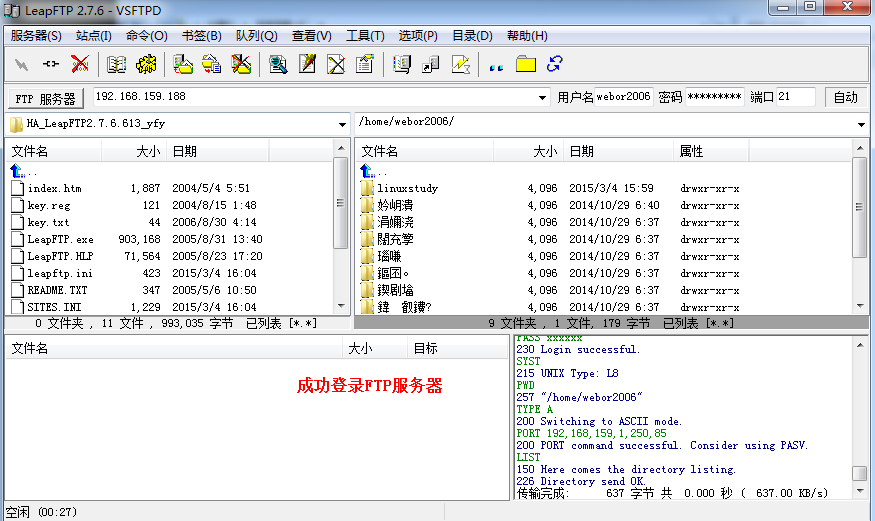Image resolution: width=875 pixels, height=521 pixels.
Task: Click the file properties clipboard icon
Action: coord(365,64)
